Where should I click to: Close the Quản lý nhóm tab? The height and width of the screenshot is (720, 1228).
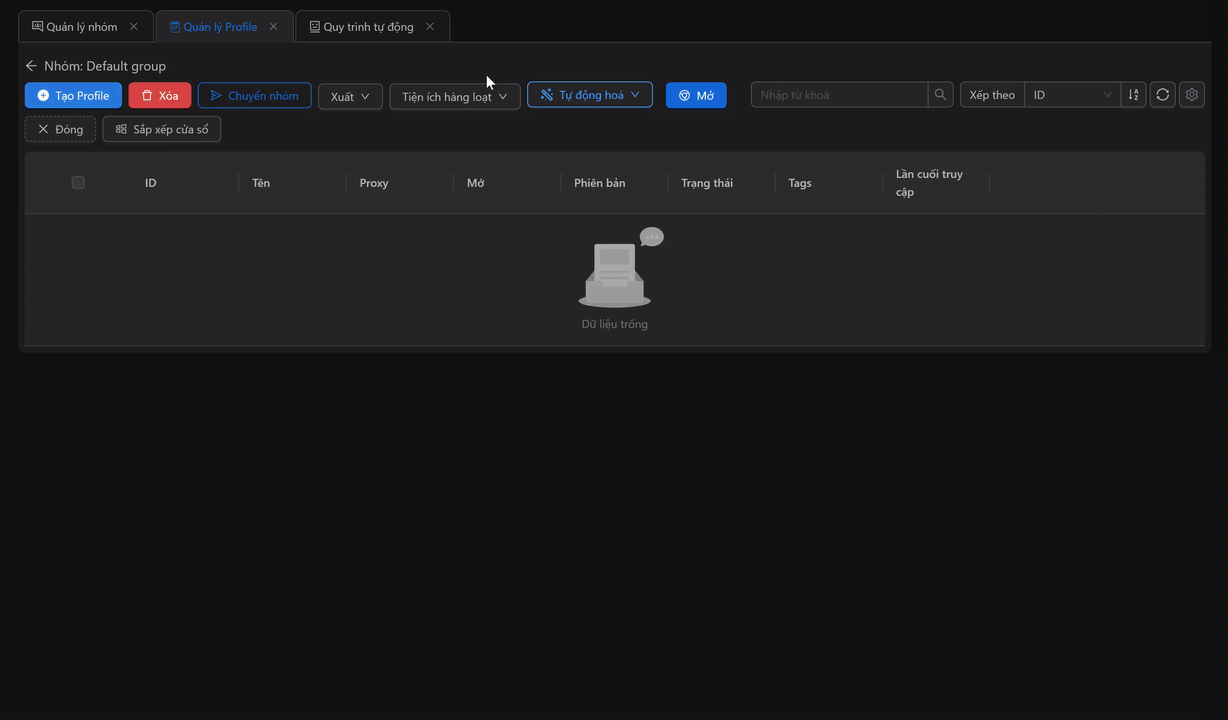[134, 27]
